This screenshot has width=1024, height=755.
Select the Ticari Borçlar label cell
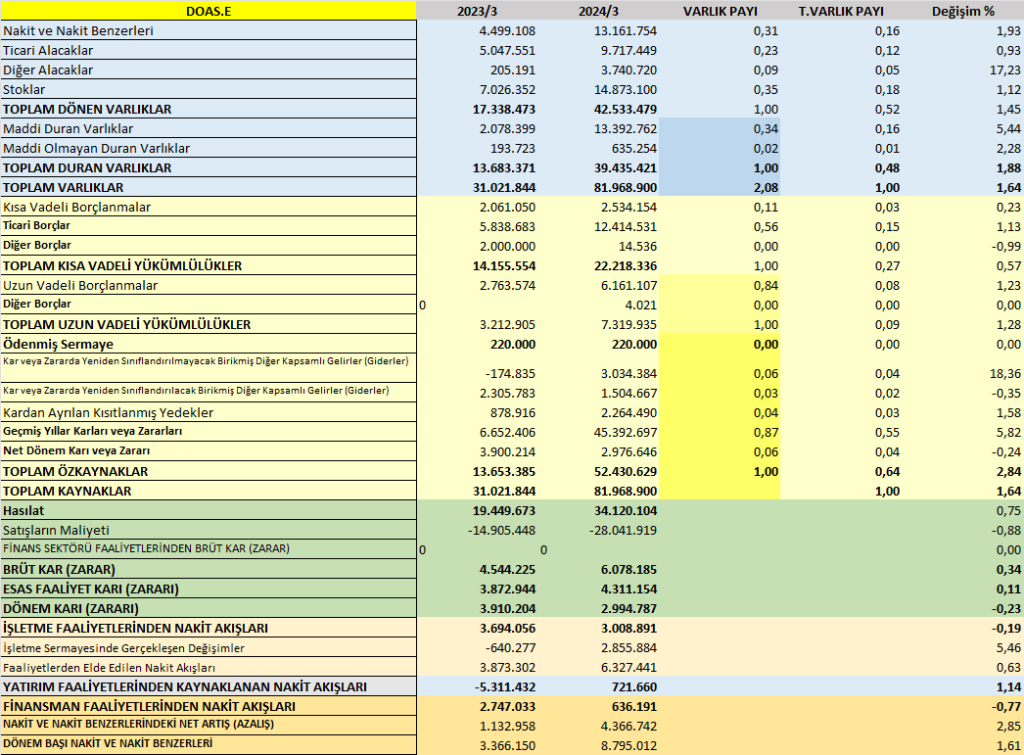tap(208, 226)
